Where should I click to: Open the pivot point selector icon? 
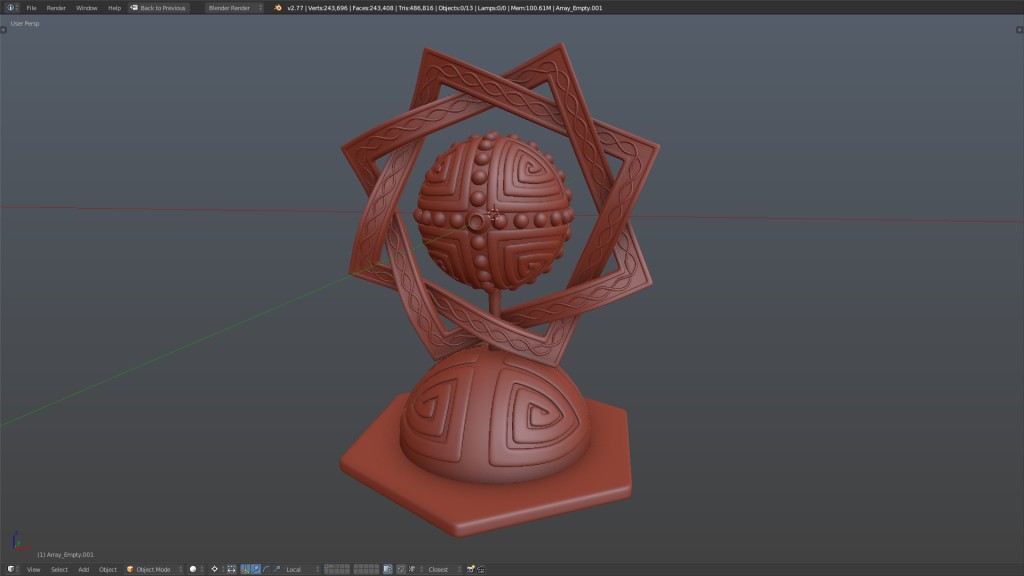212,568
